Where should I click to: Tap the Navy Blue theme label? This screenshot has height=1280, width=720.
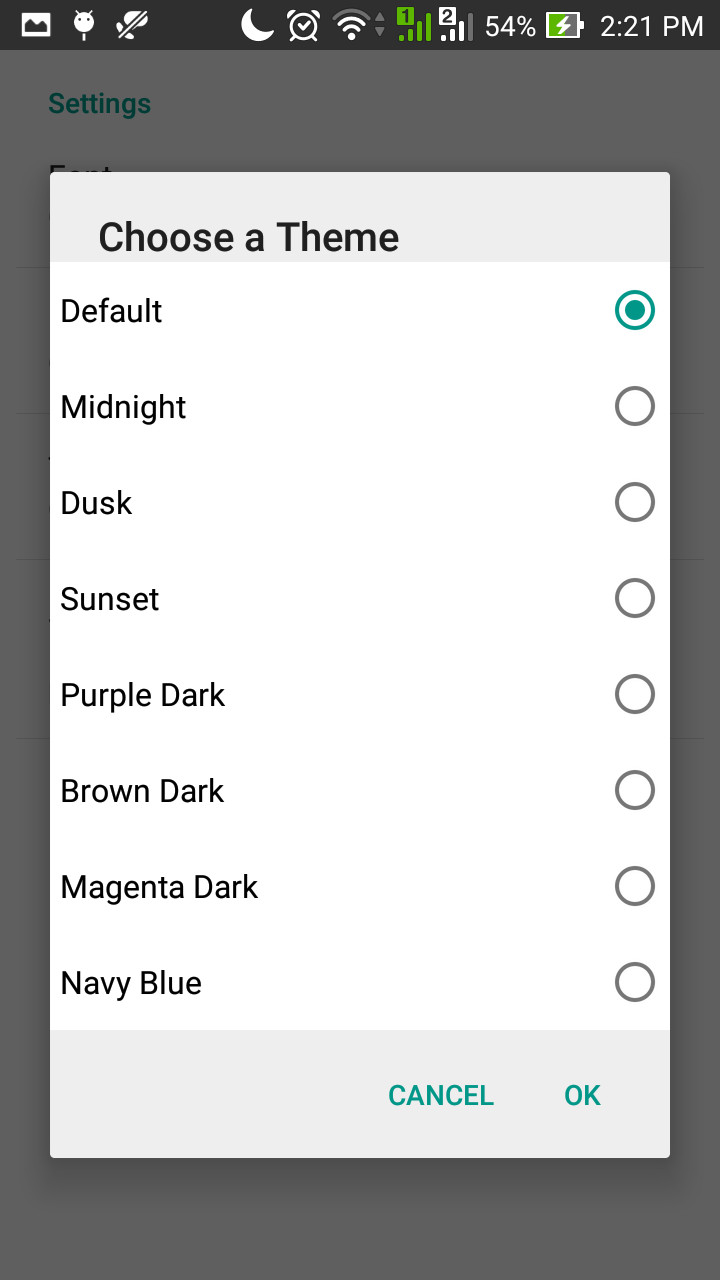pos(131,983)
